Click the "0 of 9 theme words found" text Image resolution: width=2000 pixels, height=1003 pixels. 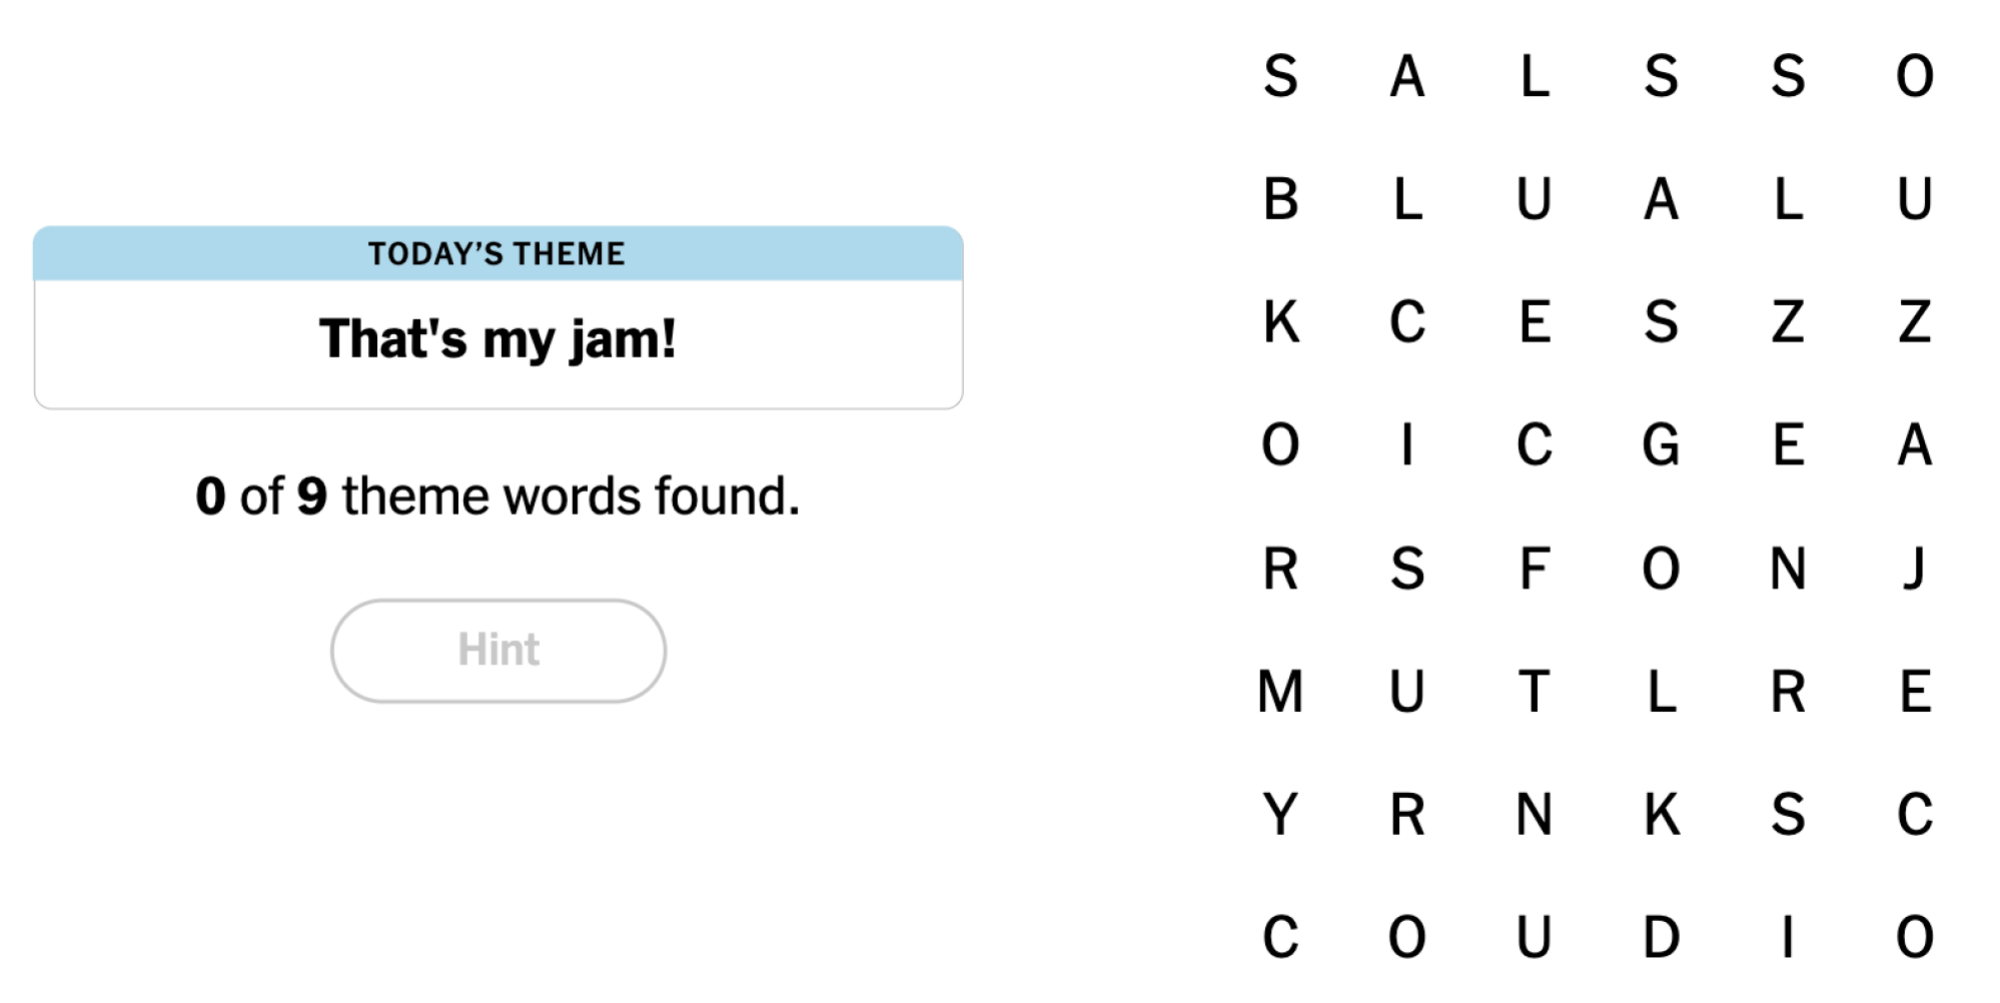point(498,496)
